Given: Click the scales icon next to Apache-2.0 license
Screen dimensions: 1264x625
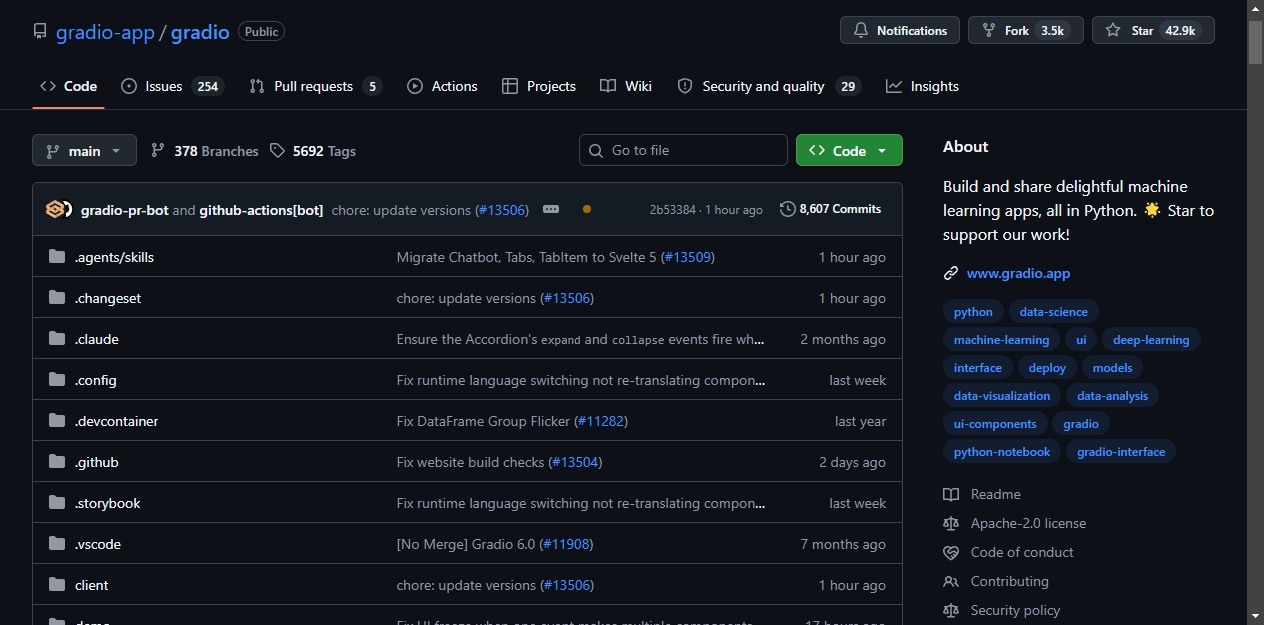Looking at the screenshot, I should point(951,523).
